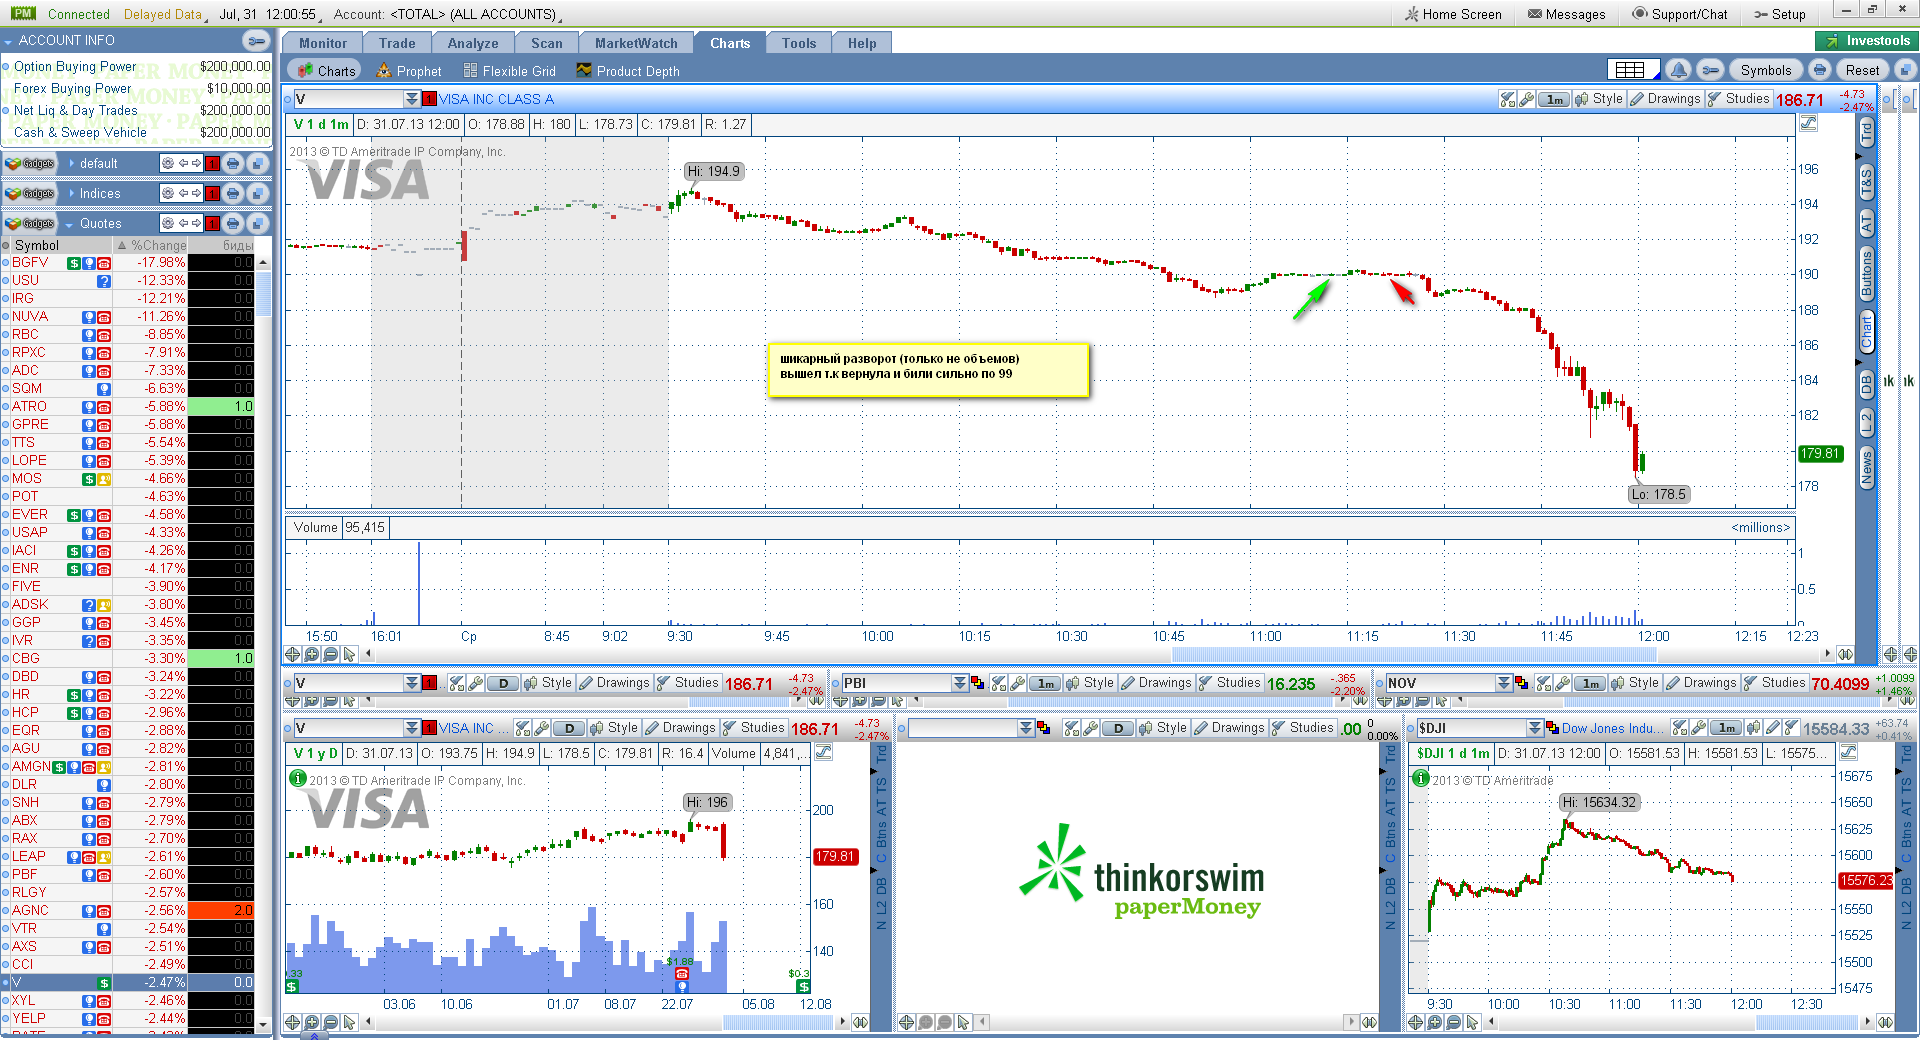Select the pointer tool under the main chart
This screenshot has height=1040, width=1920.
pos(349,654)
